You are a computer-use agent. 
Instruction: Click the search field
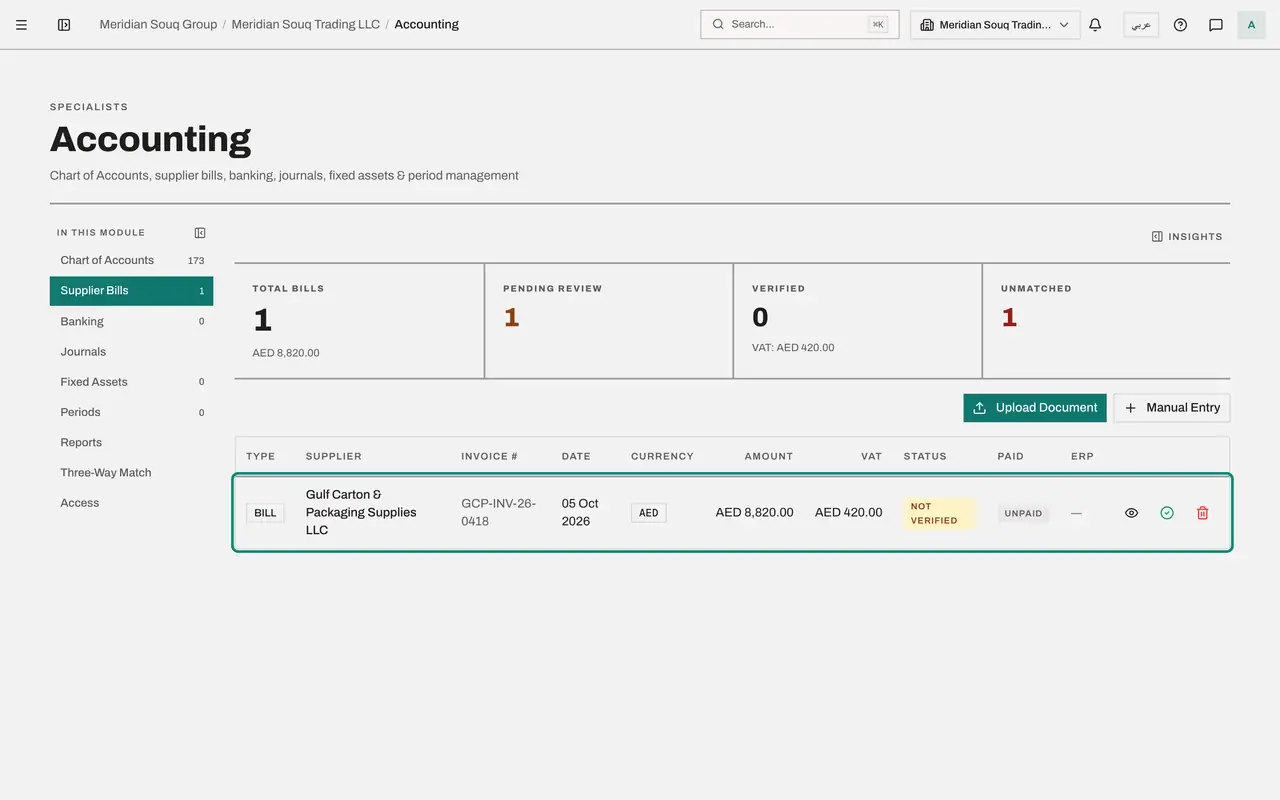[x=800, y=25]
